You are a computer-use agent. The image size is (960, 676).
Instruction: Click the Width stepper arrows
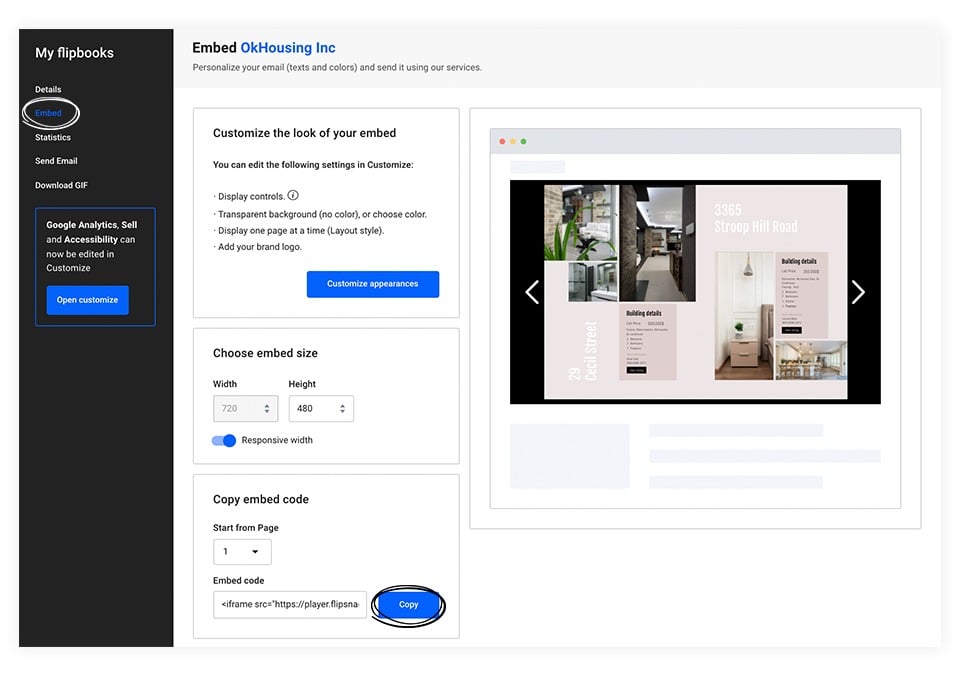pos(267,408)
